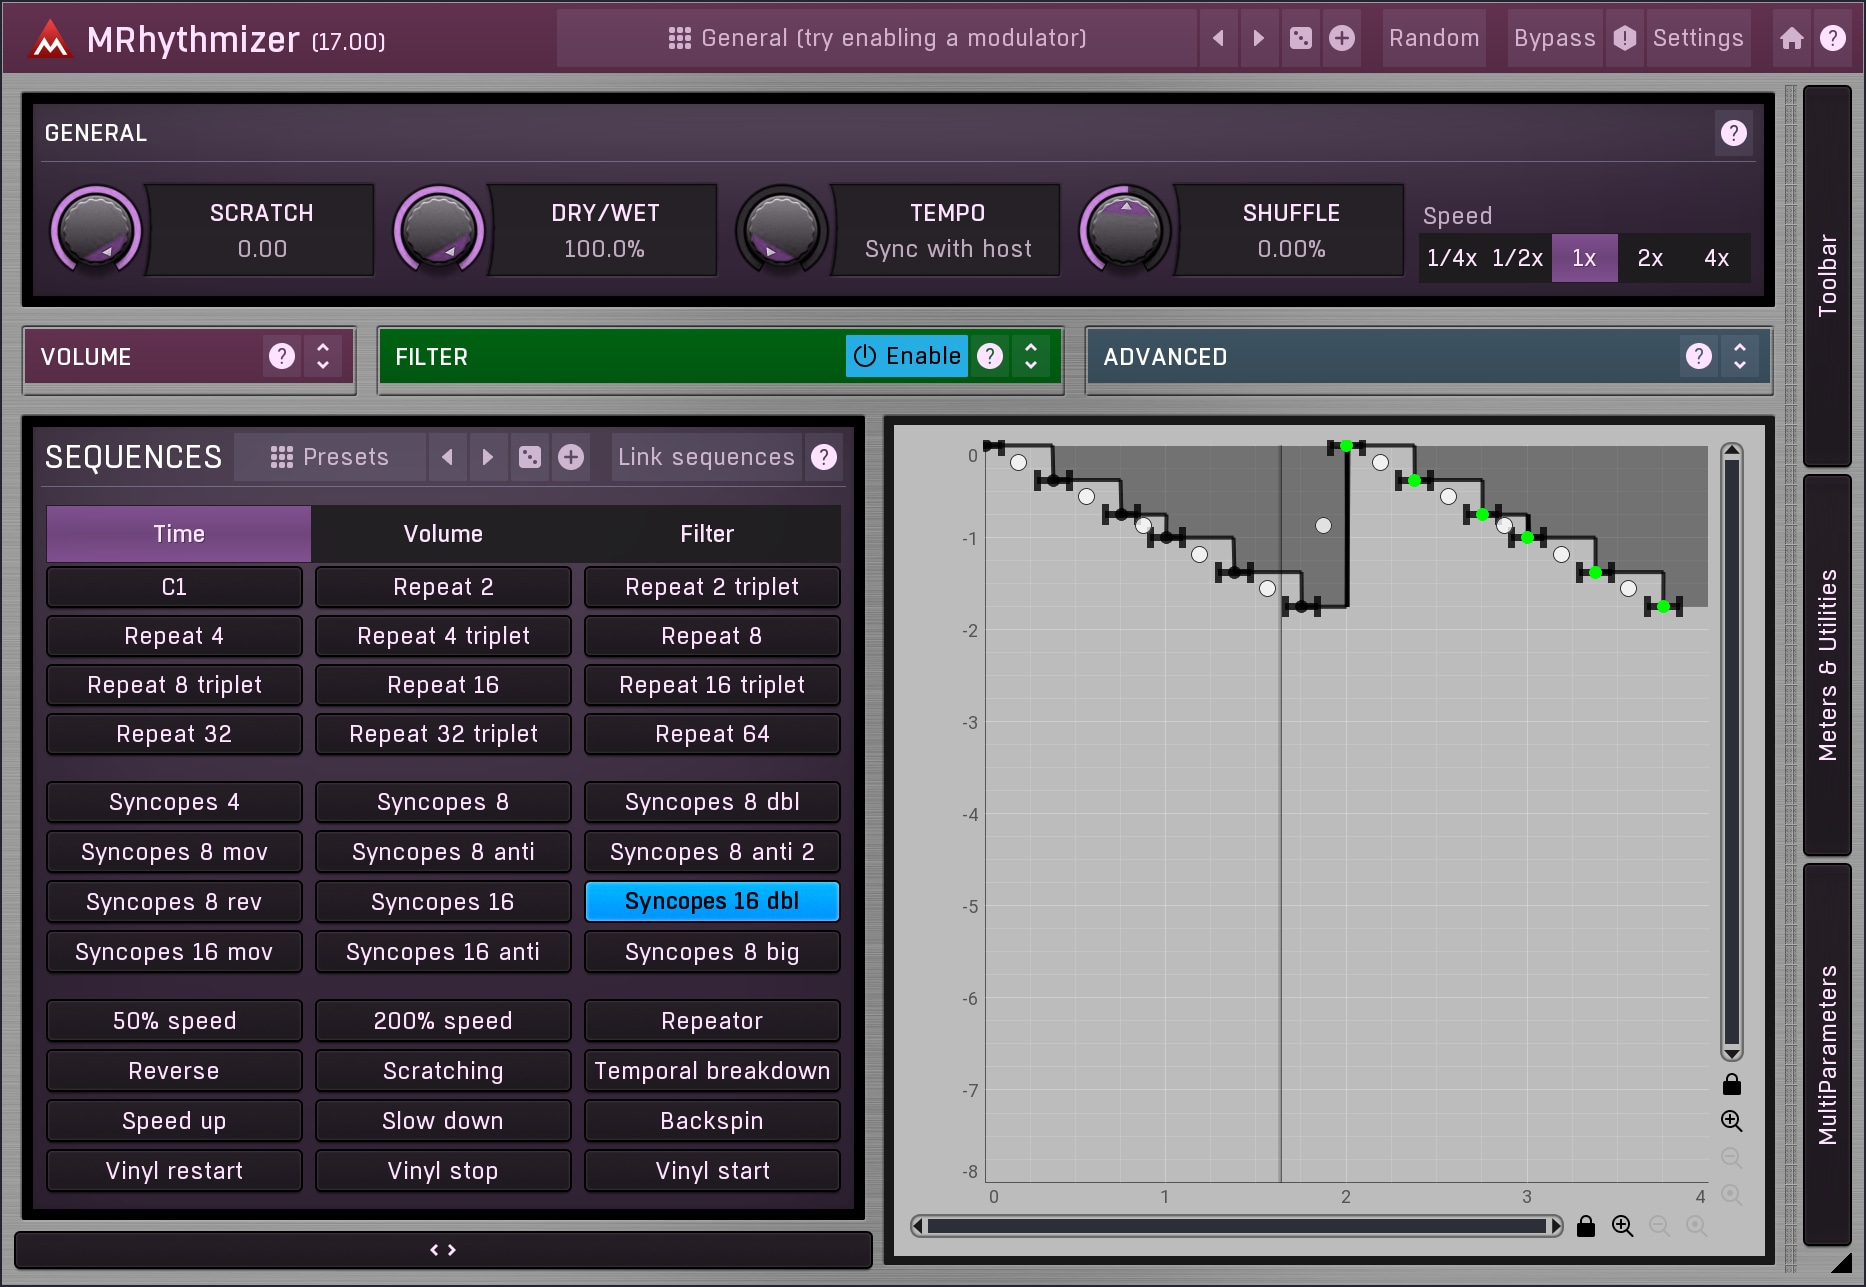Switch to the Filter sequences tab

tap(707, 534)
